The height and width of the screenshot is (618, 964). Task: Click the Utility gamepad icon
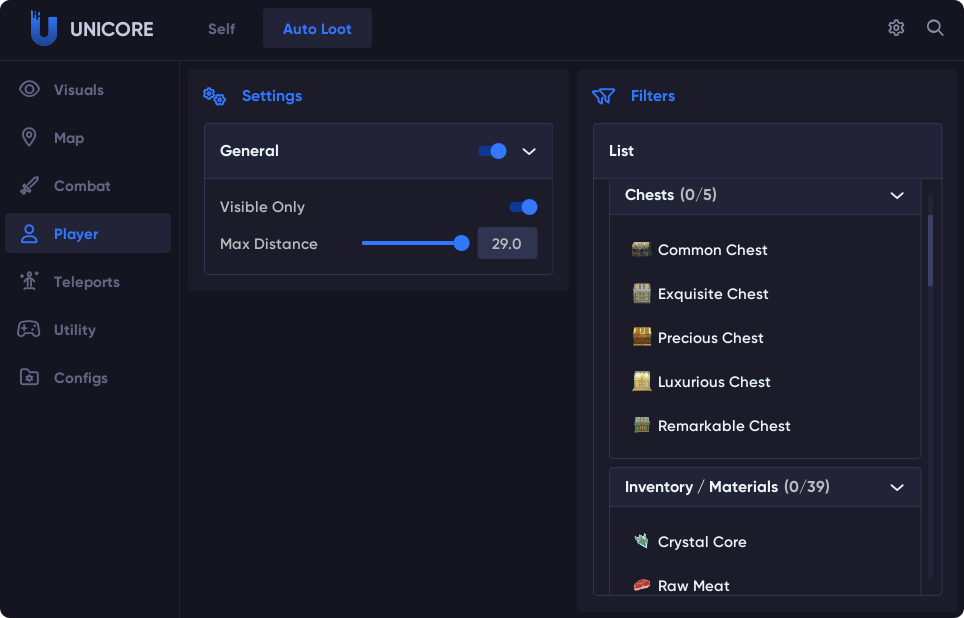(x=30, y=330)
